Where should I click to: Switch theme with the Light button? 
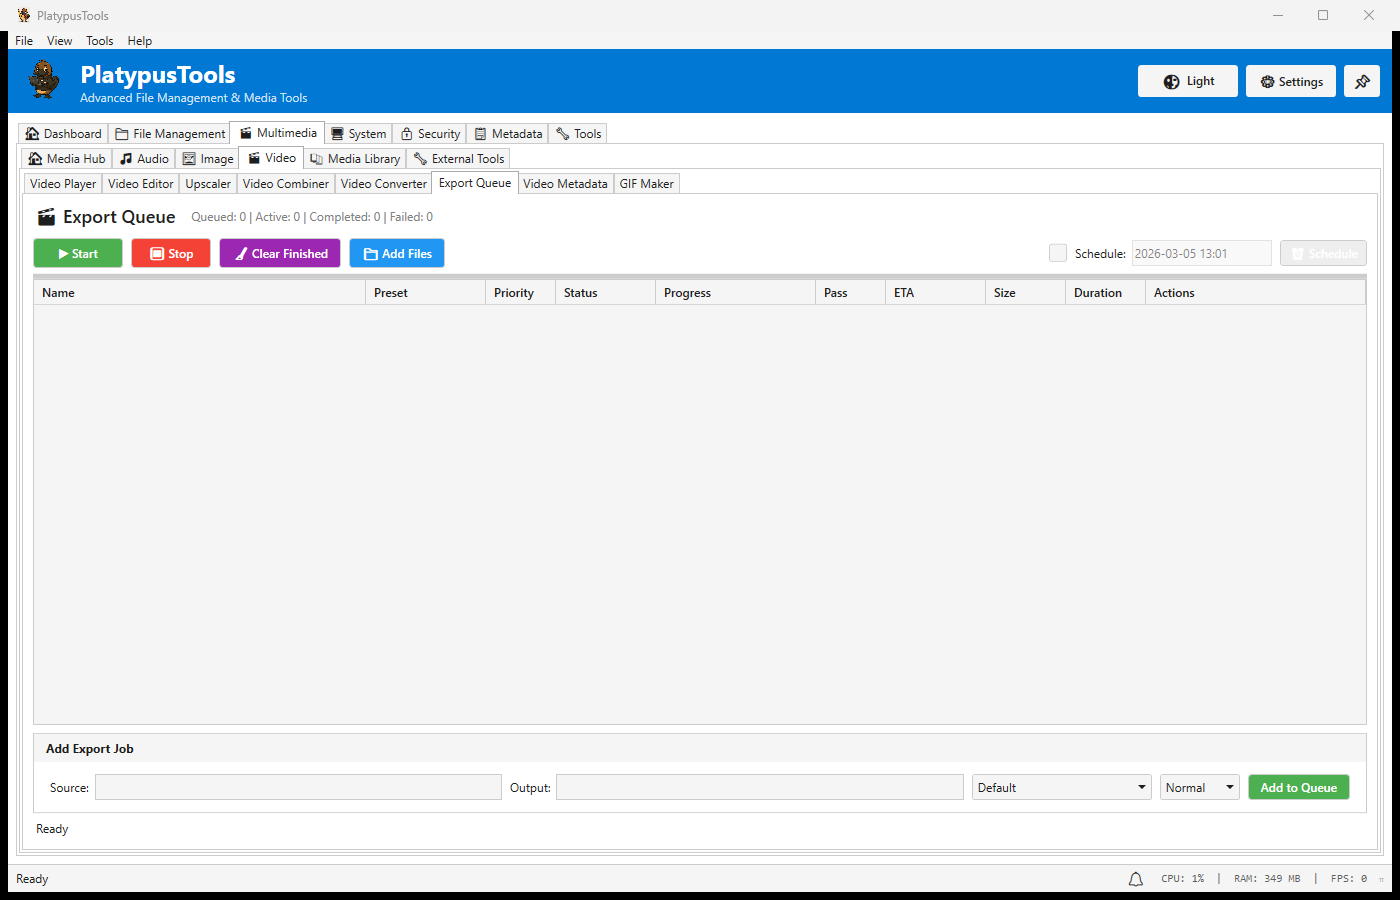click(1187, 82)
